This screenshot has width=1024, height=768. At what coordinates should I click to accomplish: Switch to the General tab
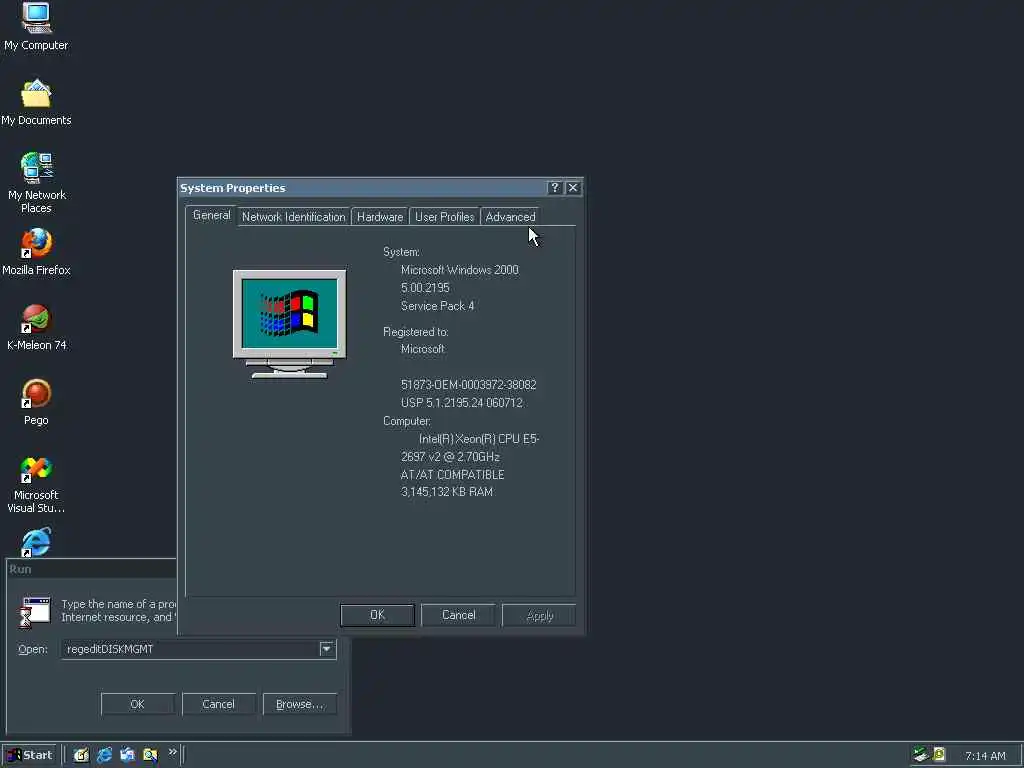[x=211, y=216]
